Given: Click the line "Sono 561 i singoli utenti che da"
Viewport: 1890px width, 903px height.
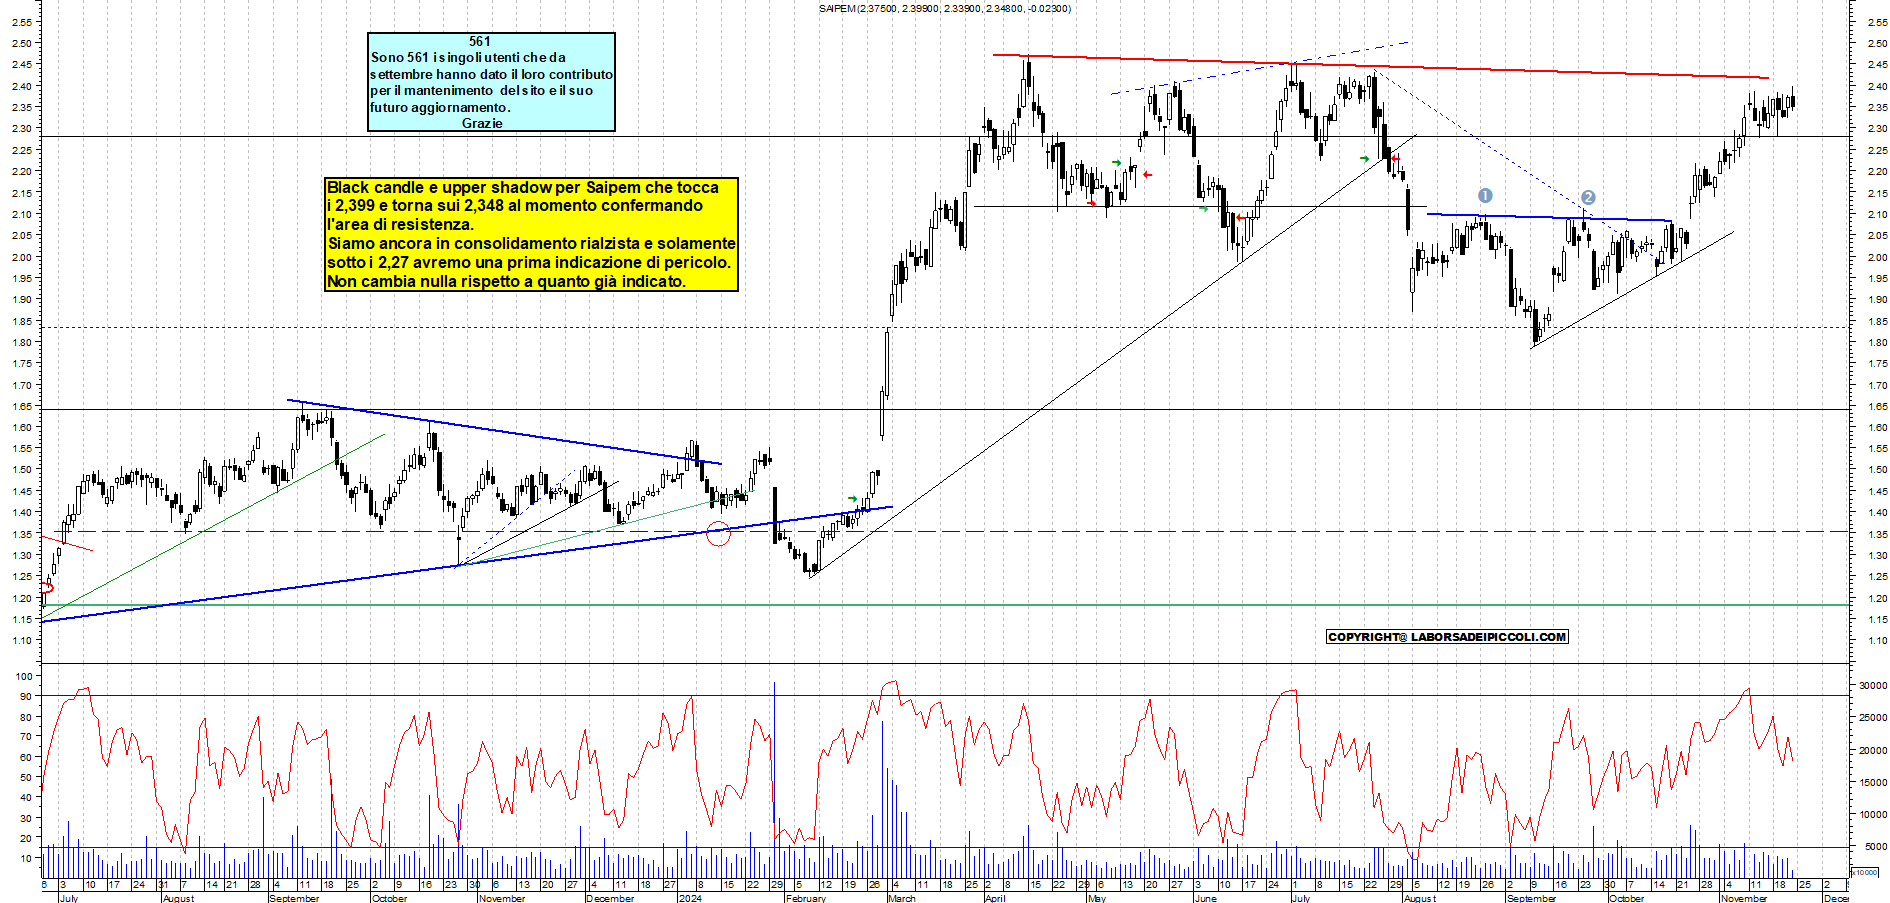Looking at the screenshot, I should 468,58.
